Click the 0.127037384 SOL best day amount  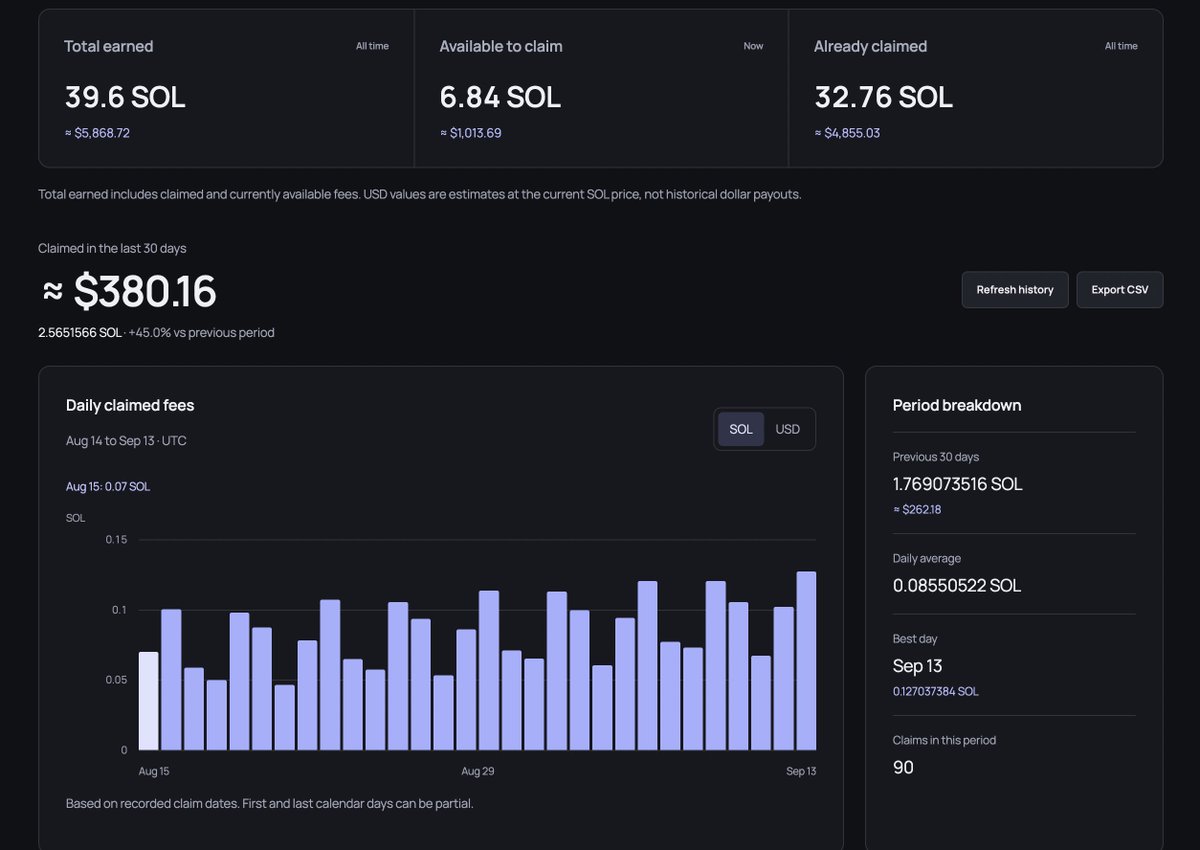click(936, 692)
